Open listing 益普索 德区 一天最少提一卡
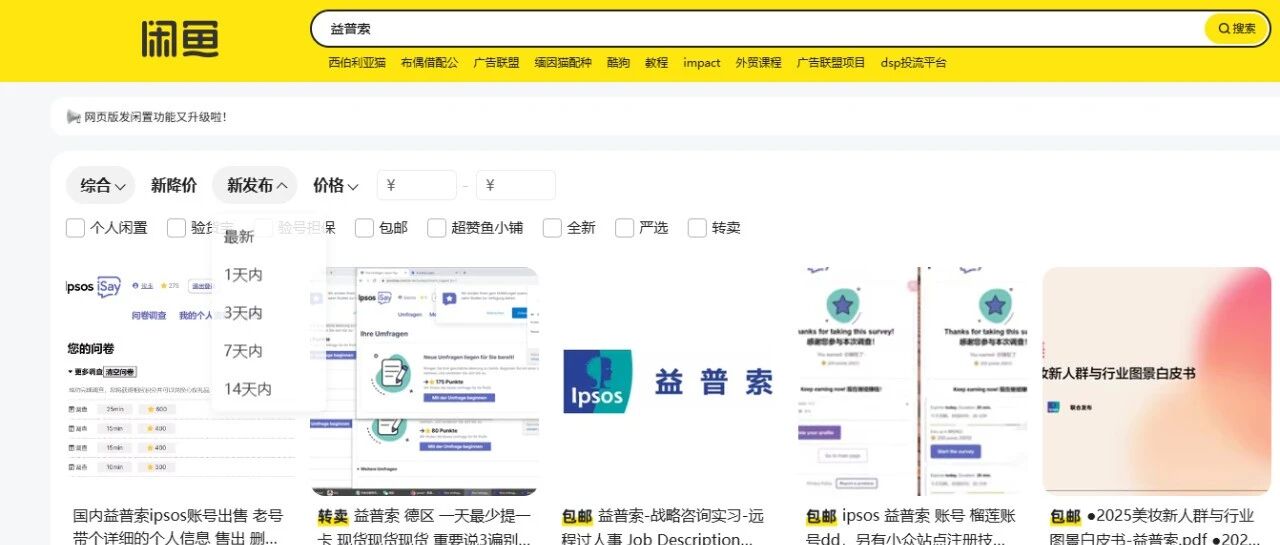Viewport: 1280px width, 545px height. [x=424, y=527]
